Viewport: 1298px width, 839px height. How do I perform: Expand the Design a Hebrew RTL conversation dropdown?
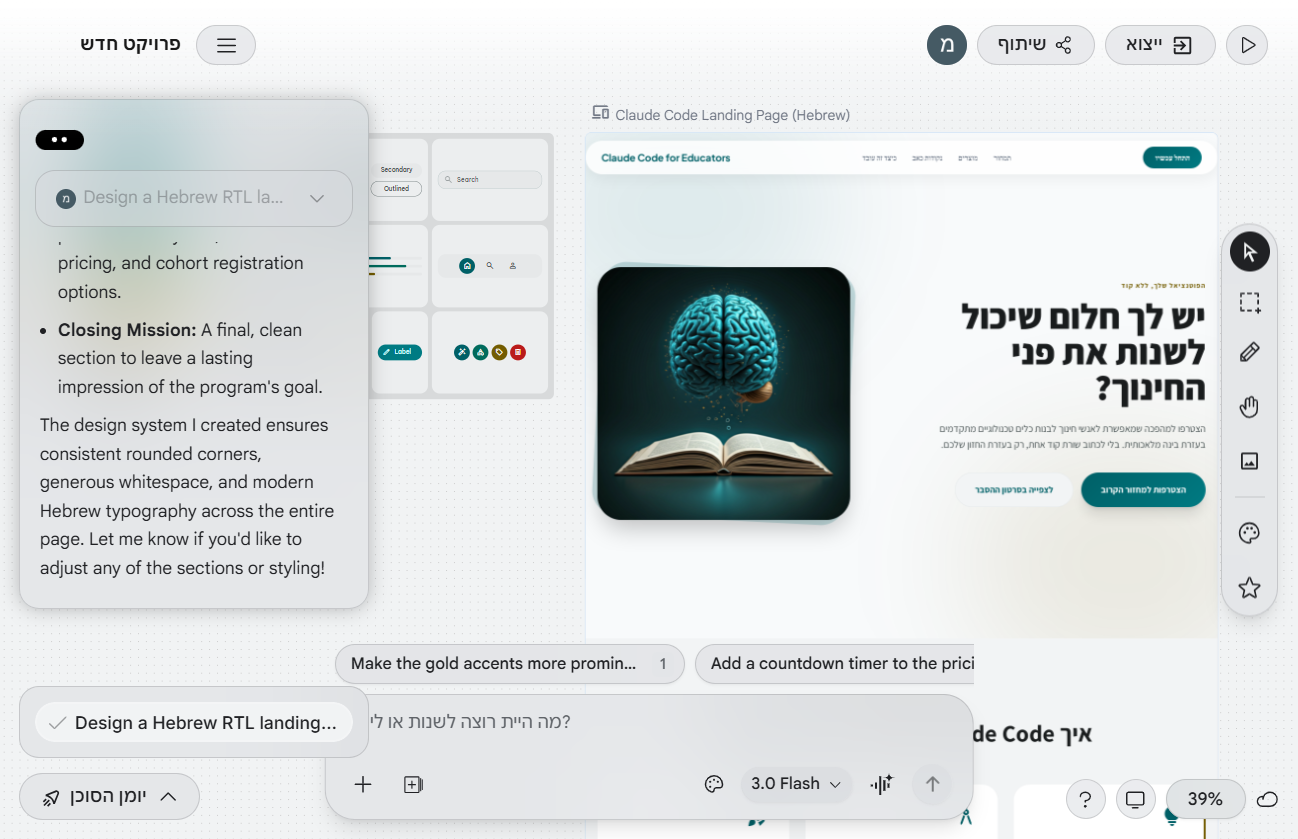tap(194, 198)
